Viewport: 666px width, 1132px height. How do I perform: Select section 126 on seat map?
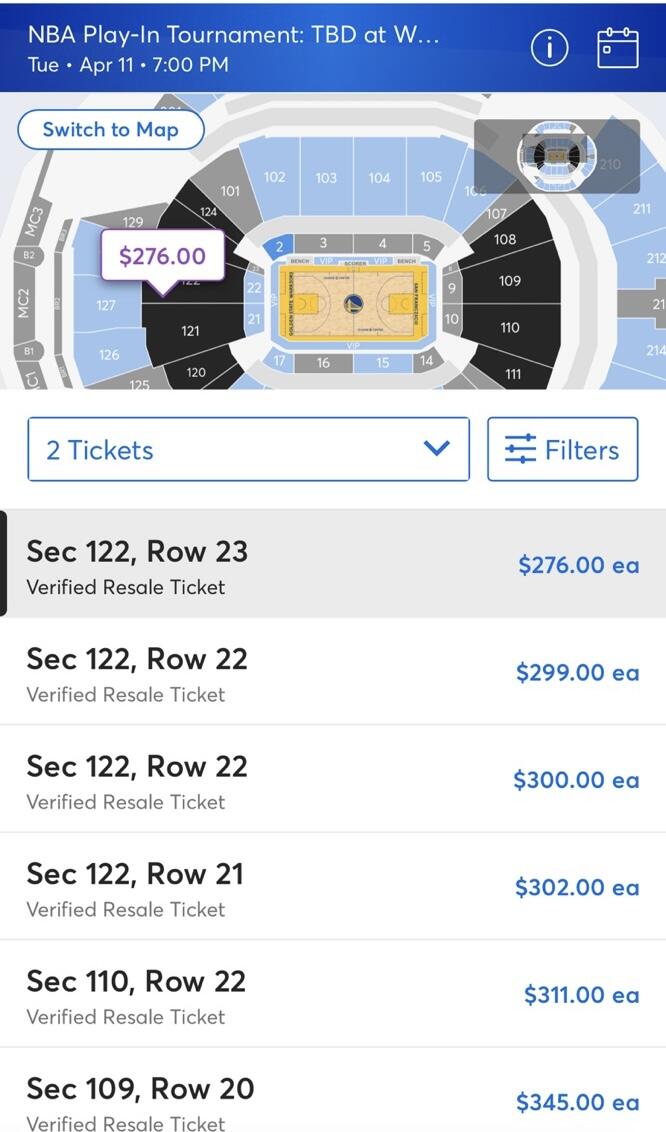click(x=109, y=354)
